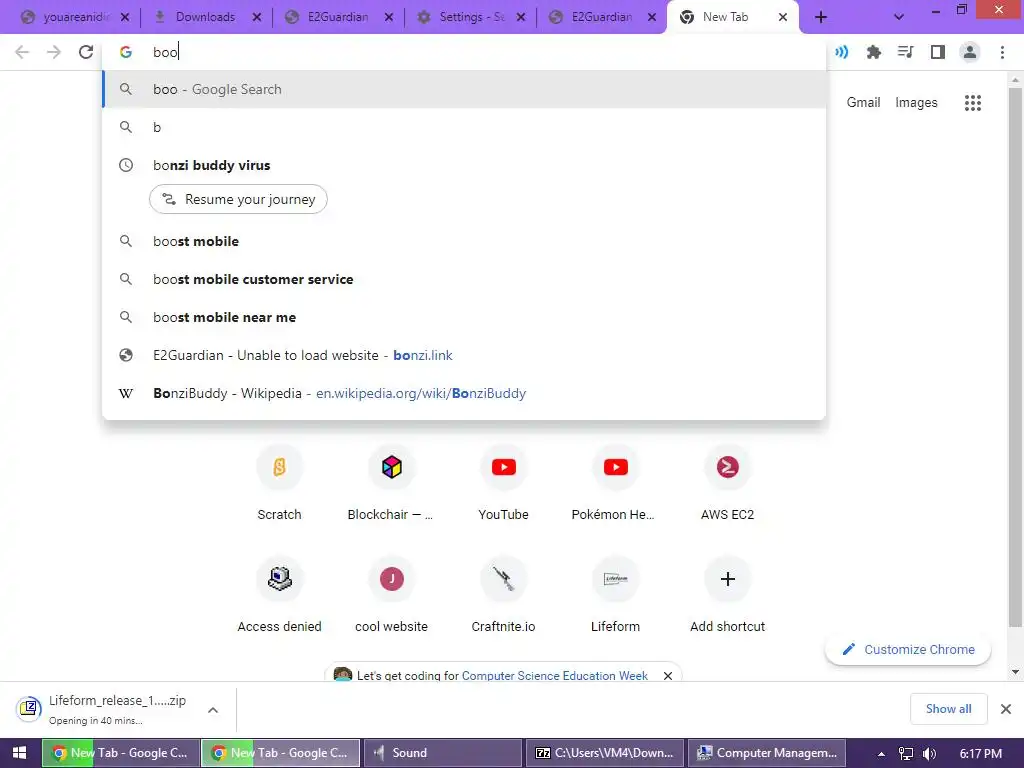Open the Windows Start button

pos(20,753)
